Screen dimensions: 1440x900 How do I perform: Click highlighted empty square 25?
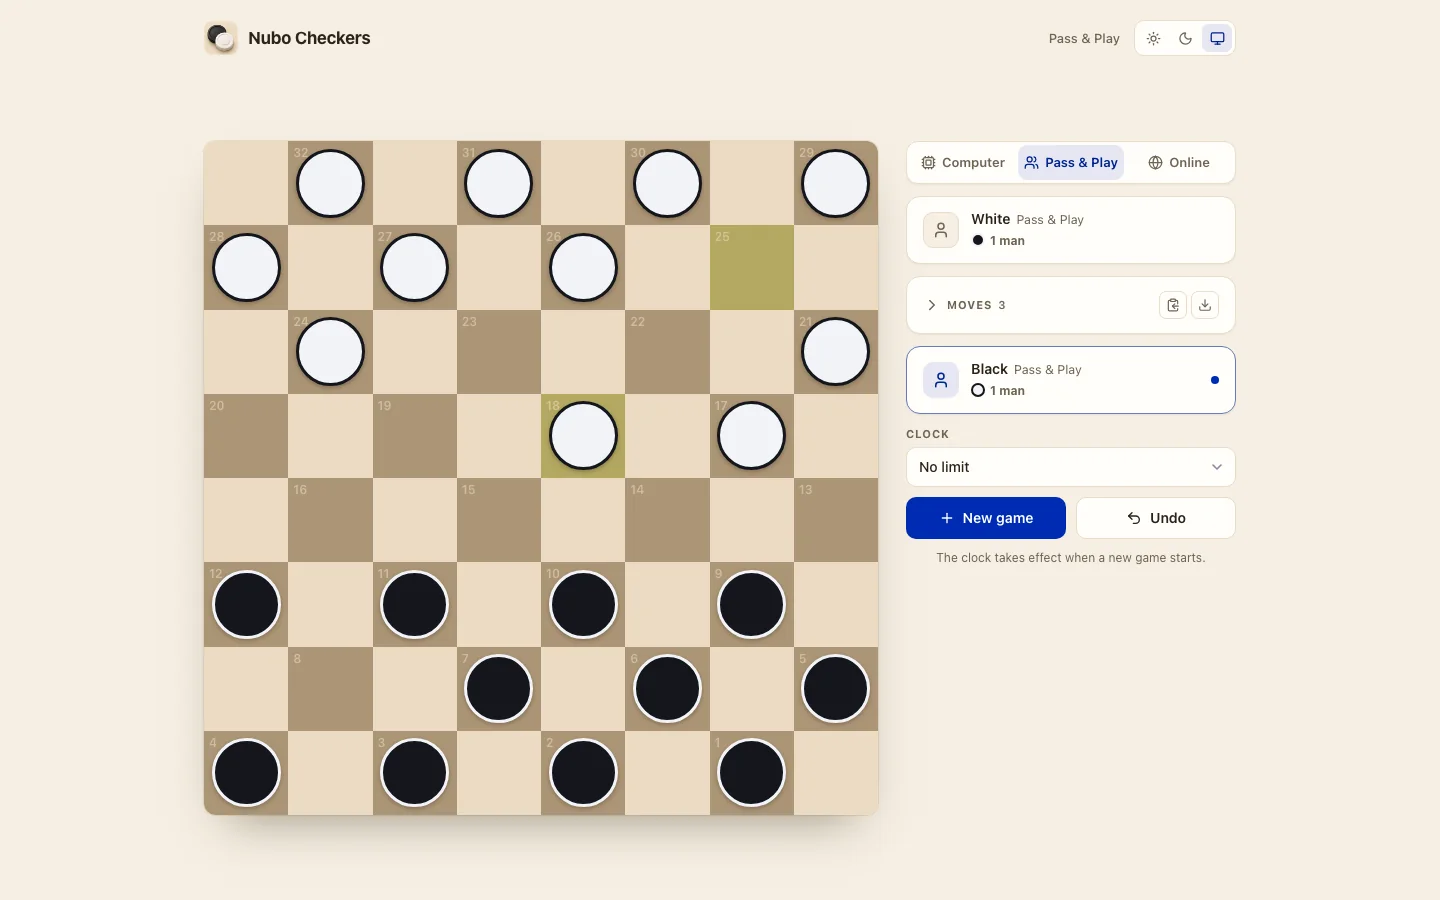click(x=752, y=268)
